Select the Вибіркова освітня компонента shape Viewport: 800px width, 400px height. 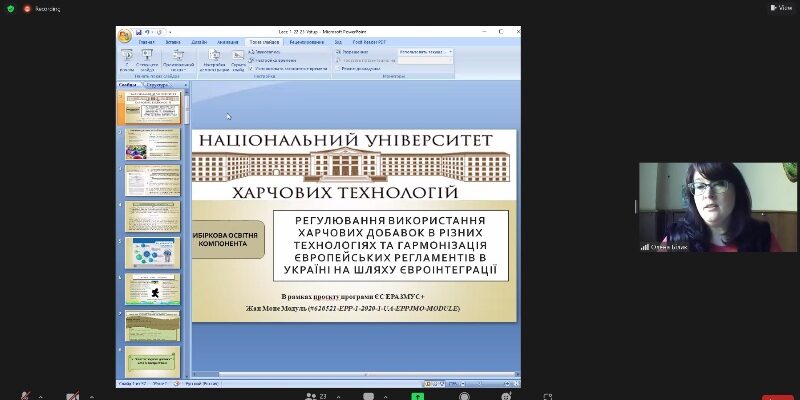[x=229, y=240]
